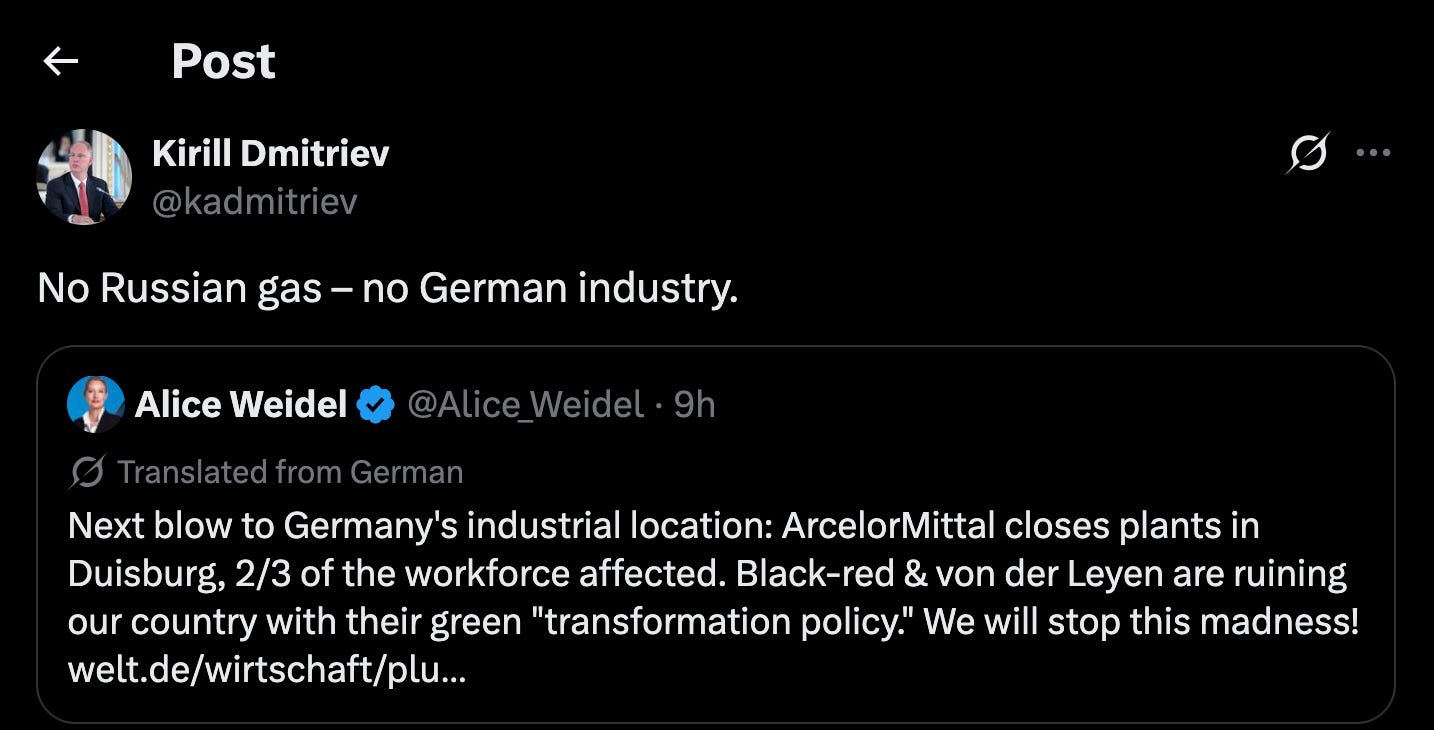Open the @kadmitriev handle

(255, 202)
